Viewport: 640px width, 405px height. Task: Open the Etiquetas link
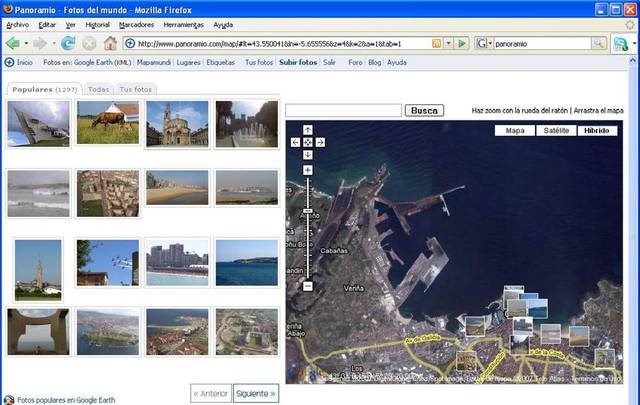click(x=220, y=62)
